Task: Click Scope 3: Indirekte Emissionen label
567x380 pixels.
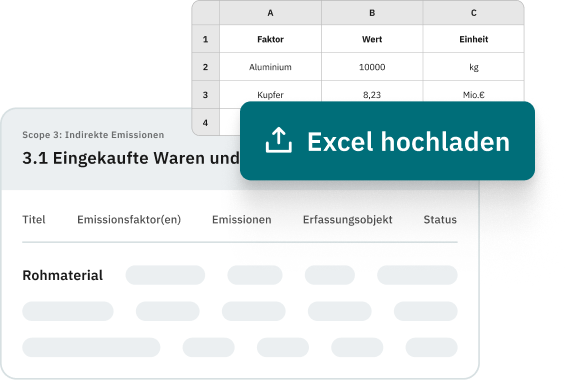Action: 93,135
